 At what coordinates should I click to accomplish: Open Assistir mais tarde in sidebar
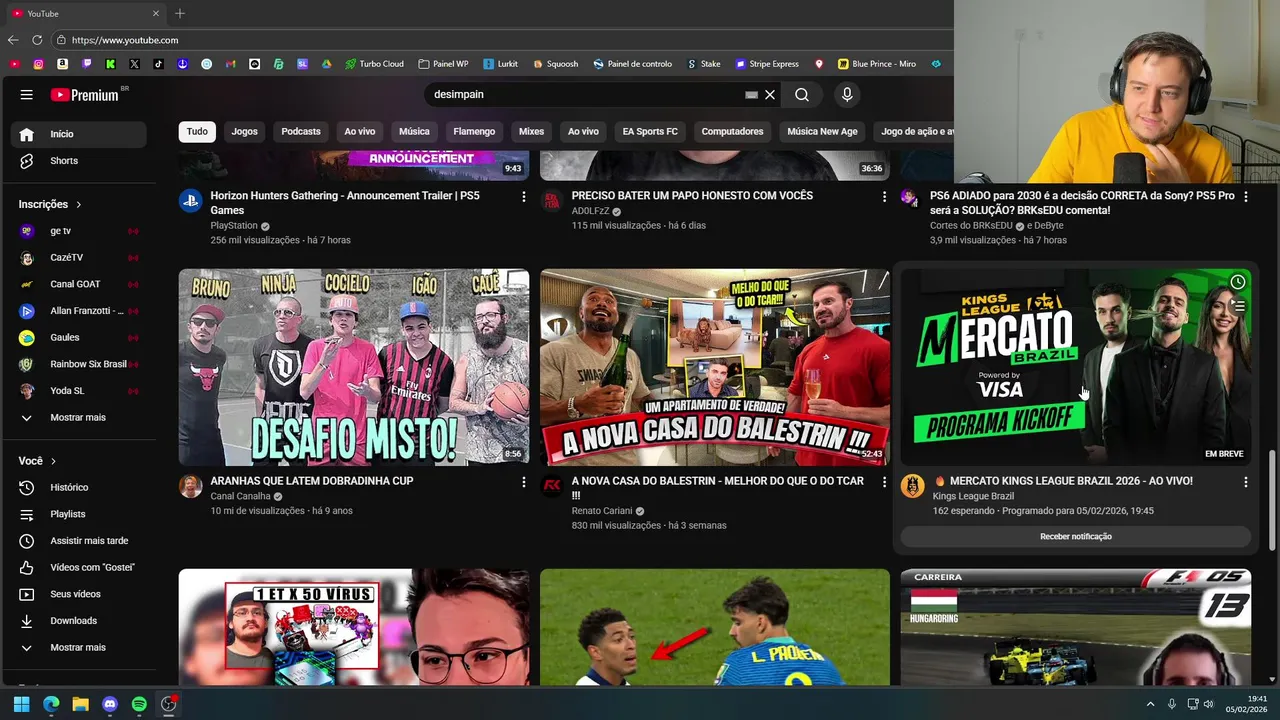pyautogui.click(x=78, y=541)
